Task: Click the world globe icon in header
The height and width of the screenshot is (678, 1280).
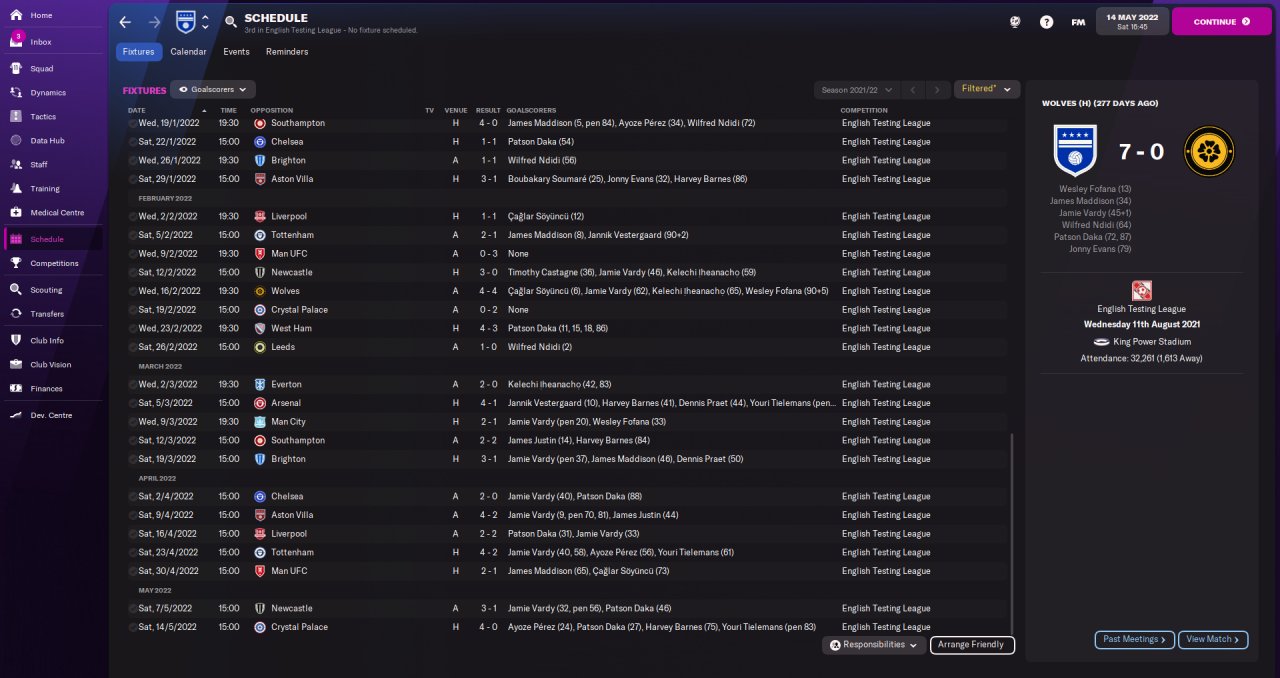Action: [x=1015, y=22]
